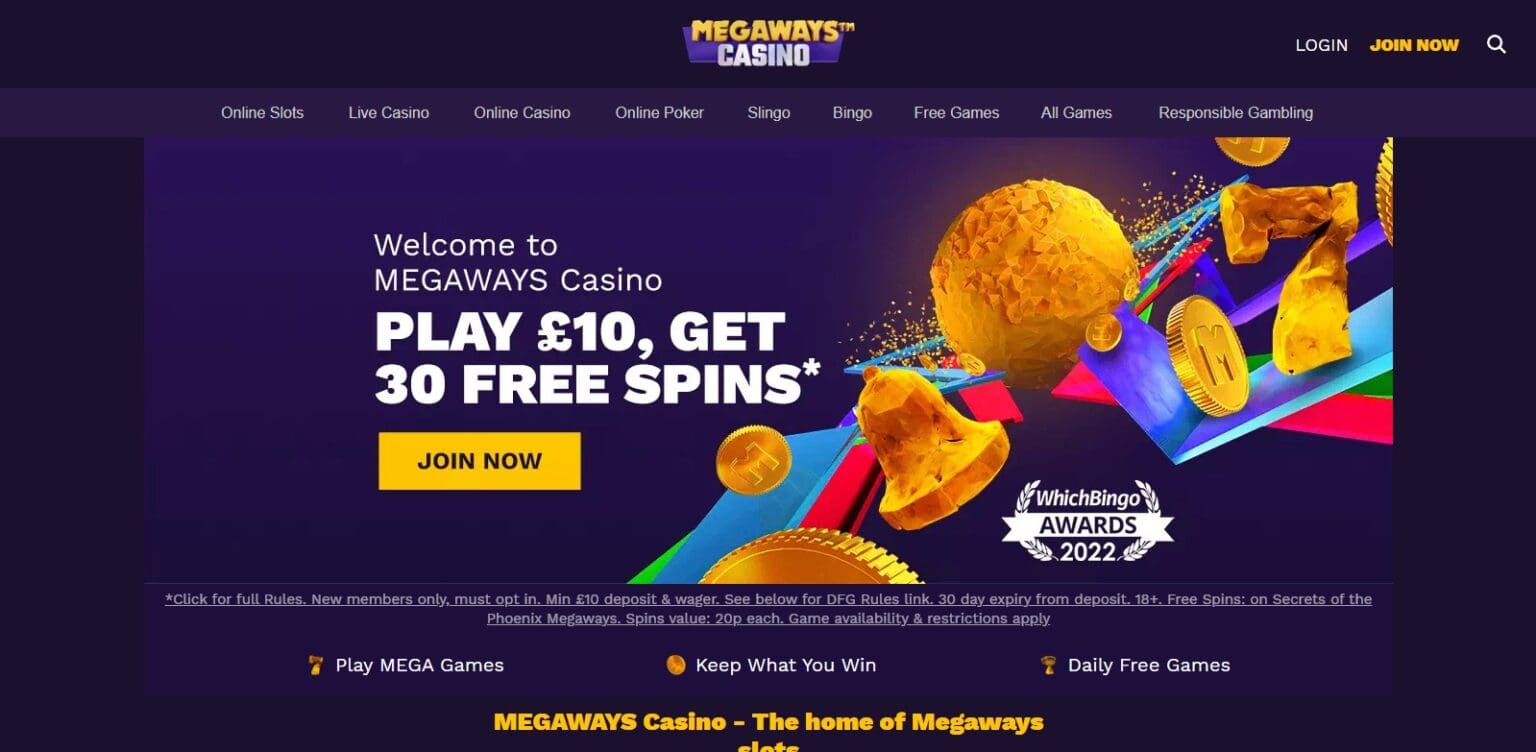Image resolution: width=1536 pixels, height=752 pixels.
Task: Click the Megaways Casino logo
Action: [x=768, y=43]
